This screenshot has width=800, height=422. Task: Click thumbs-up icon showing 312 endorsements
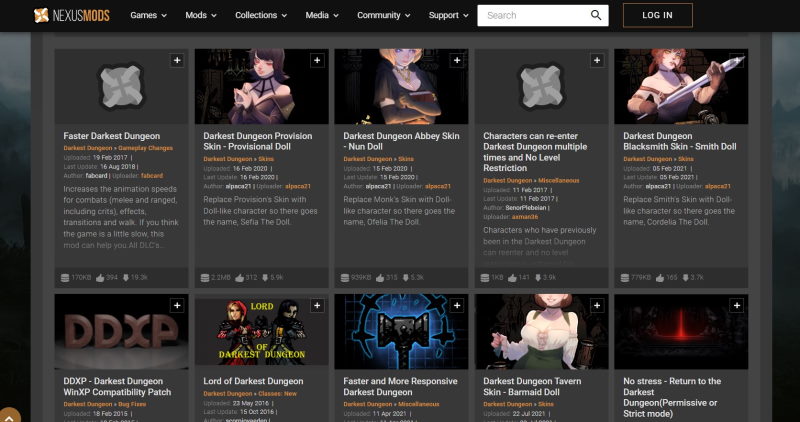click(x=240, y=278)
